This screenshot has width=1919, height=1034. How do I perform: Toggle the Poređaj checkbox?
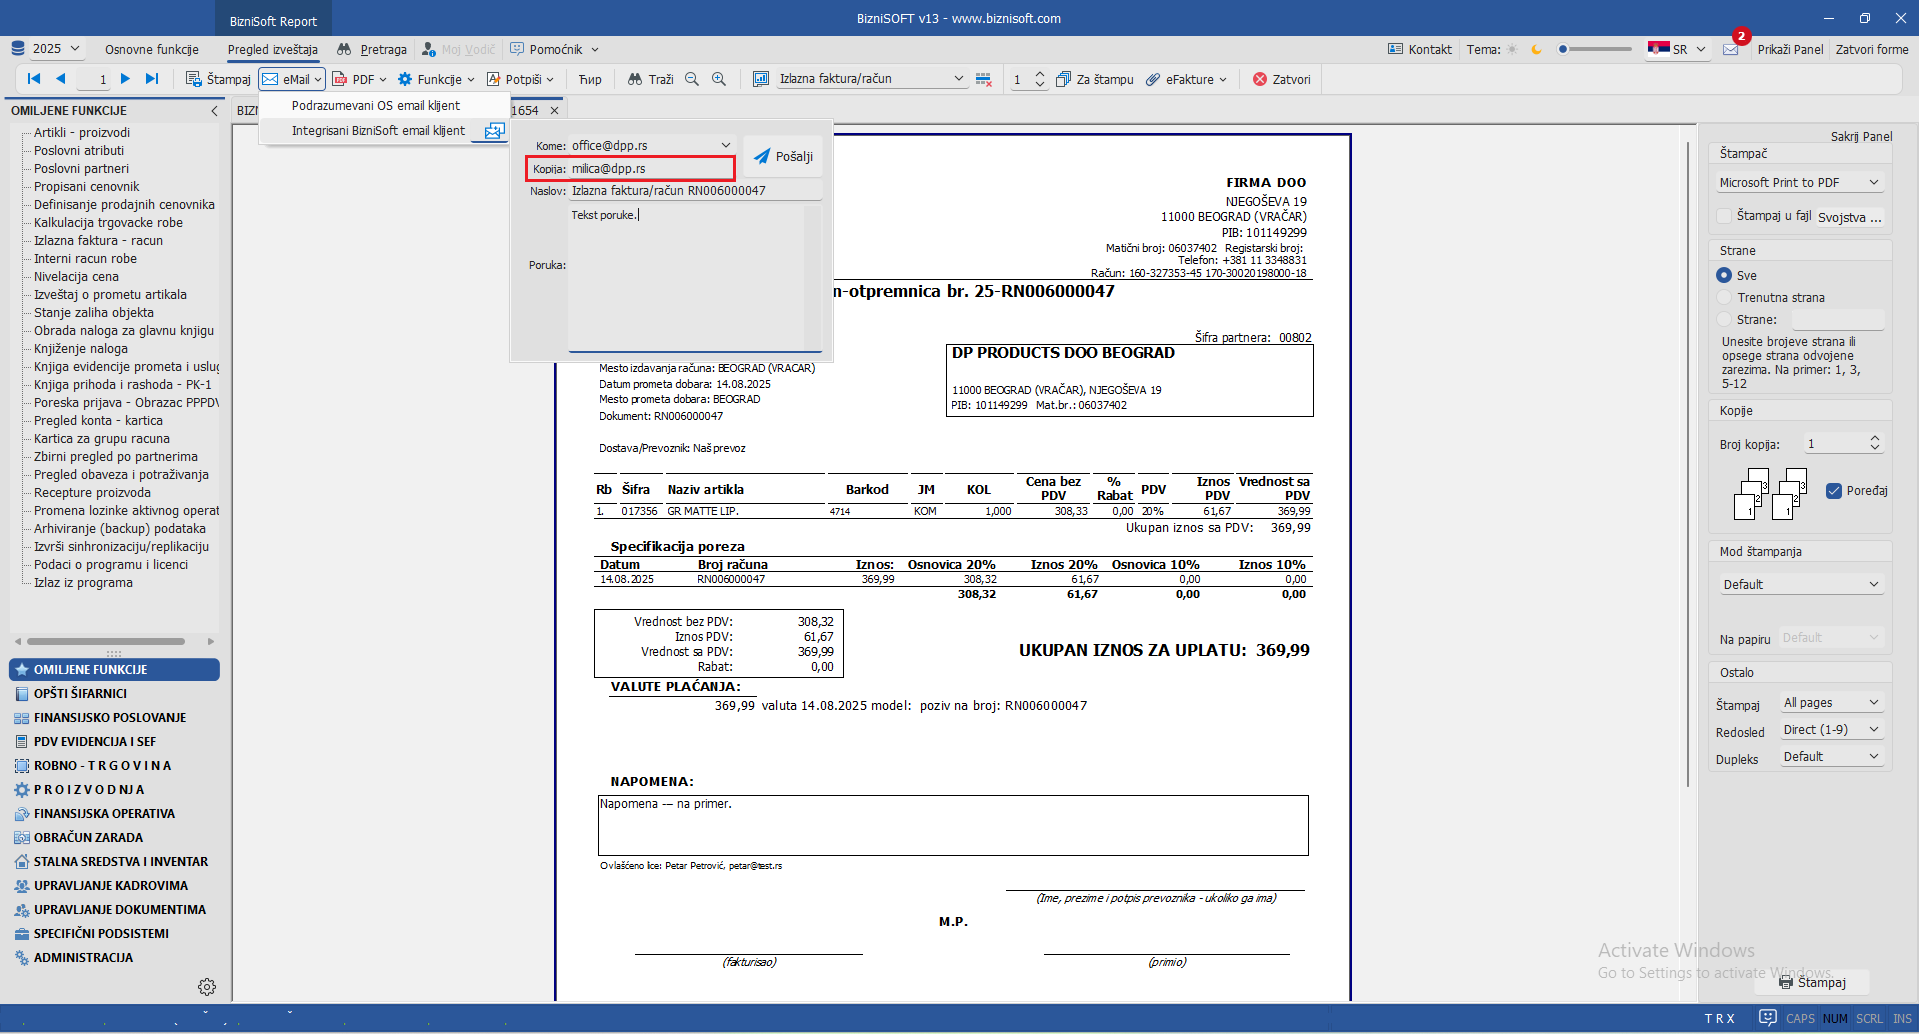pyautogui.click(x=1834, y=491)
